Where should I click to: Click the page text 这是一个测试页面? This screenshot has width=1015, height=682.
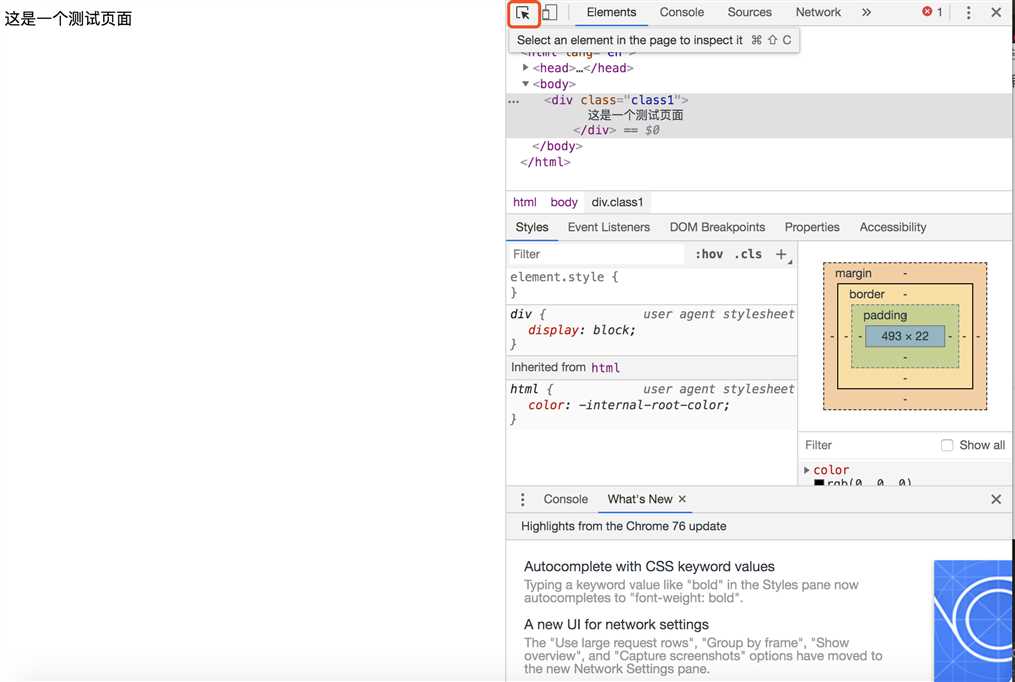(x=68, y=19)
